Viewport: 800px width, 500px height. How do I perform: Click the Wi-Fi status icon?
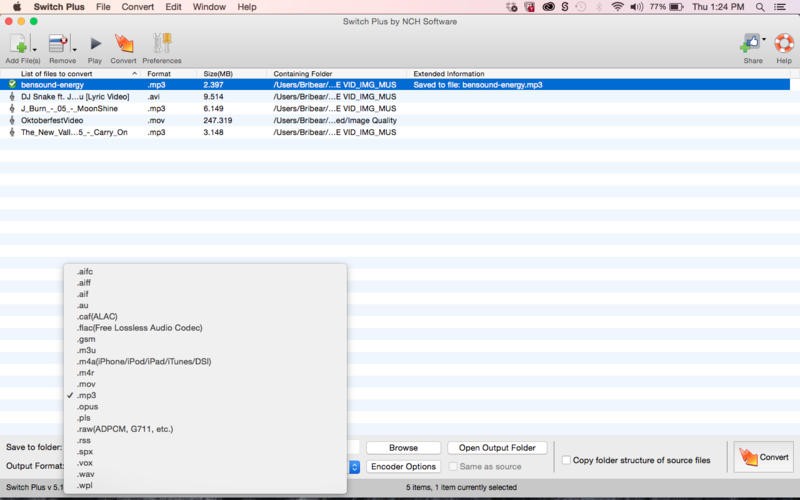point(617,7)
